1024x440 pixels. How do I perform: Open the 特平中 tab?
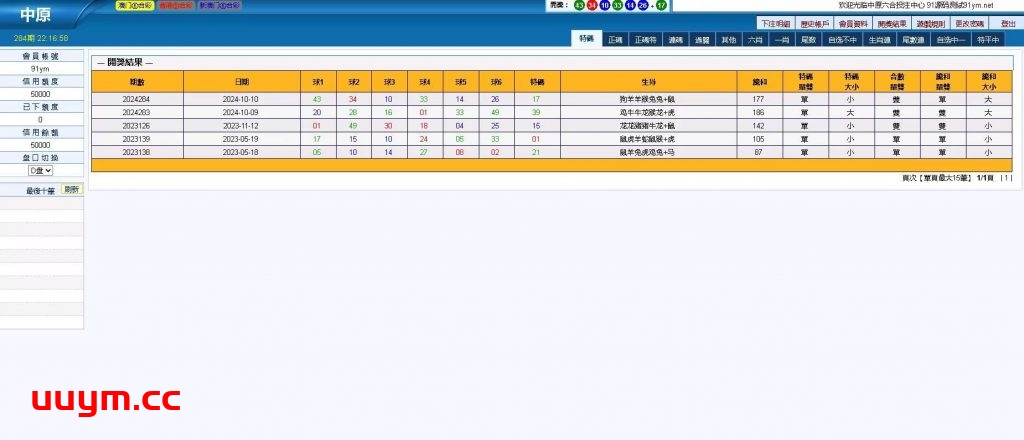(x=986, y=40)
